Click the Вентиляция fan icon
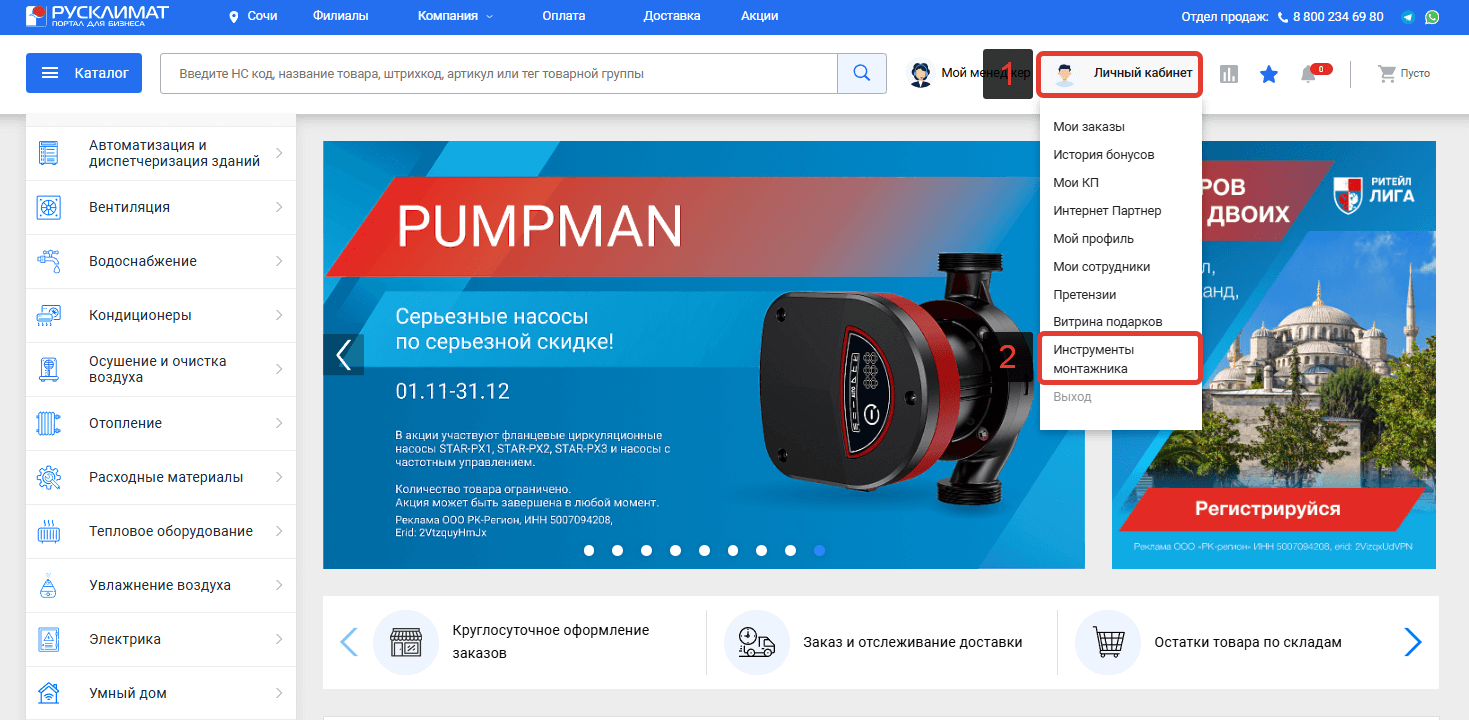 pos(49,207)
